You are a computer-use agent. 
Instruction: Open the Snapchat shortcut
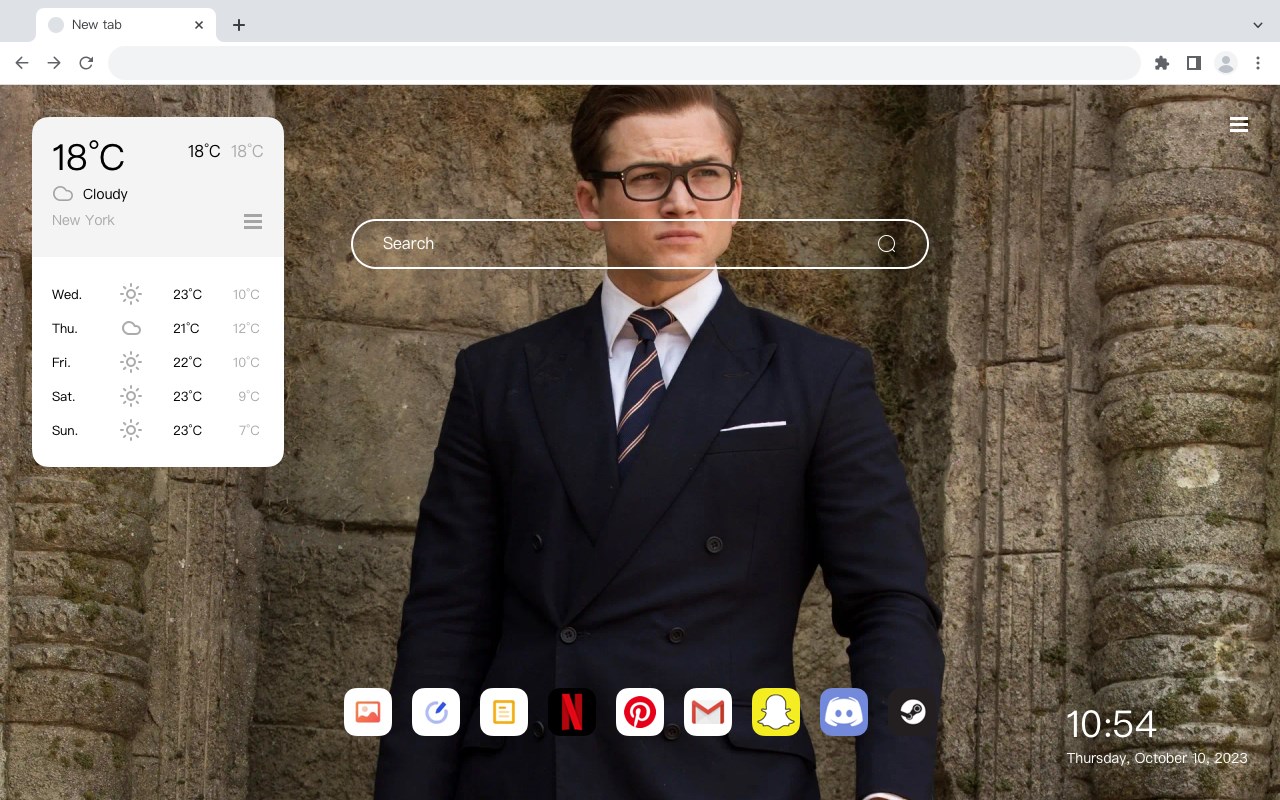(x=776, y=712)
